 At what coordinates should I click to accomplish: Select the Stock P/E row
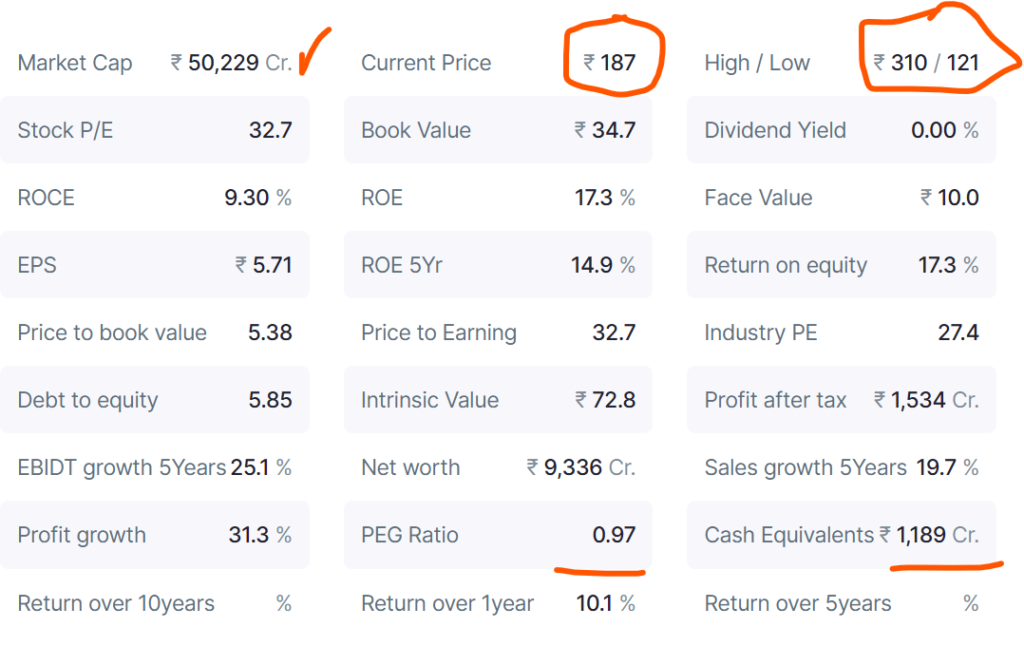(155, 130)
